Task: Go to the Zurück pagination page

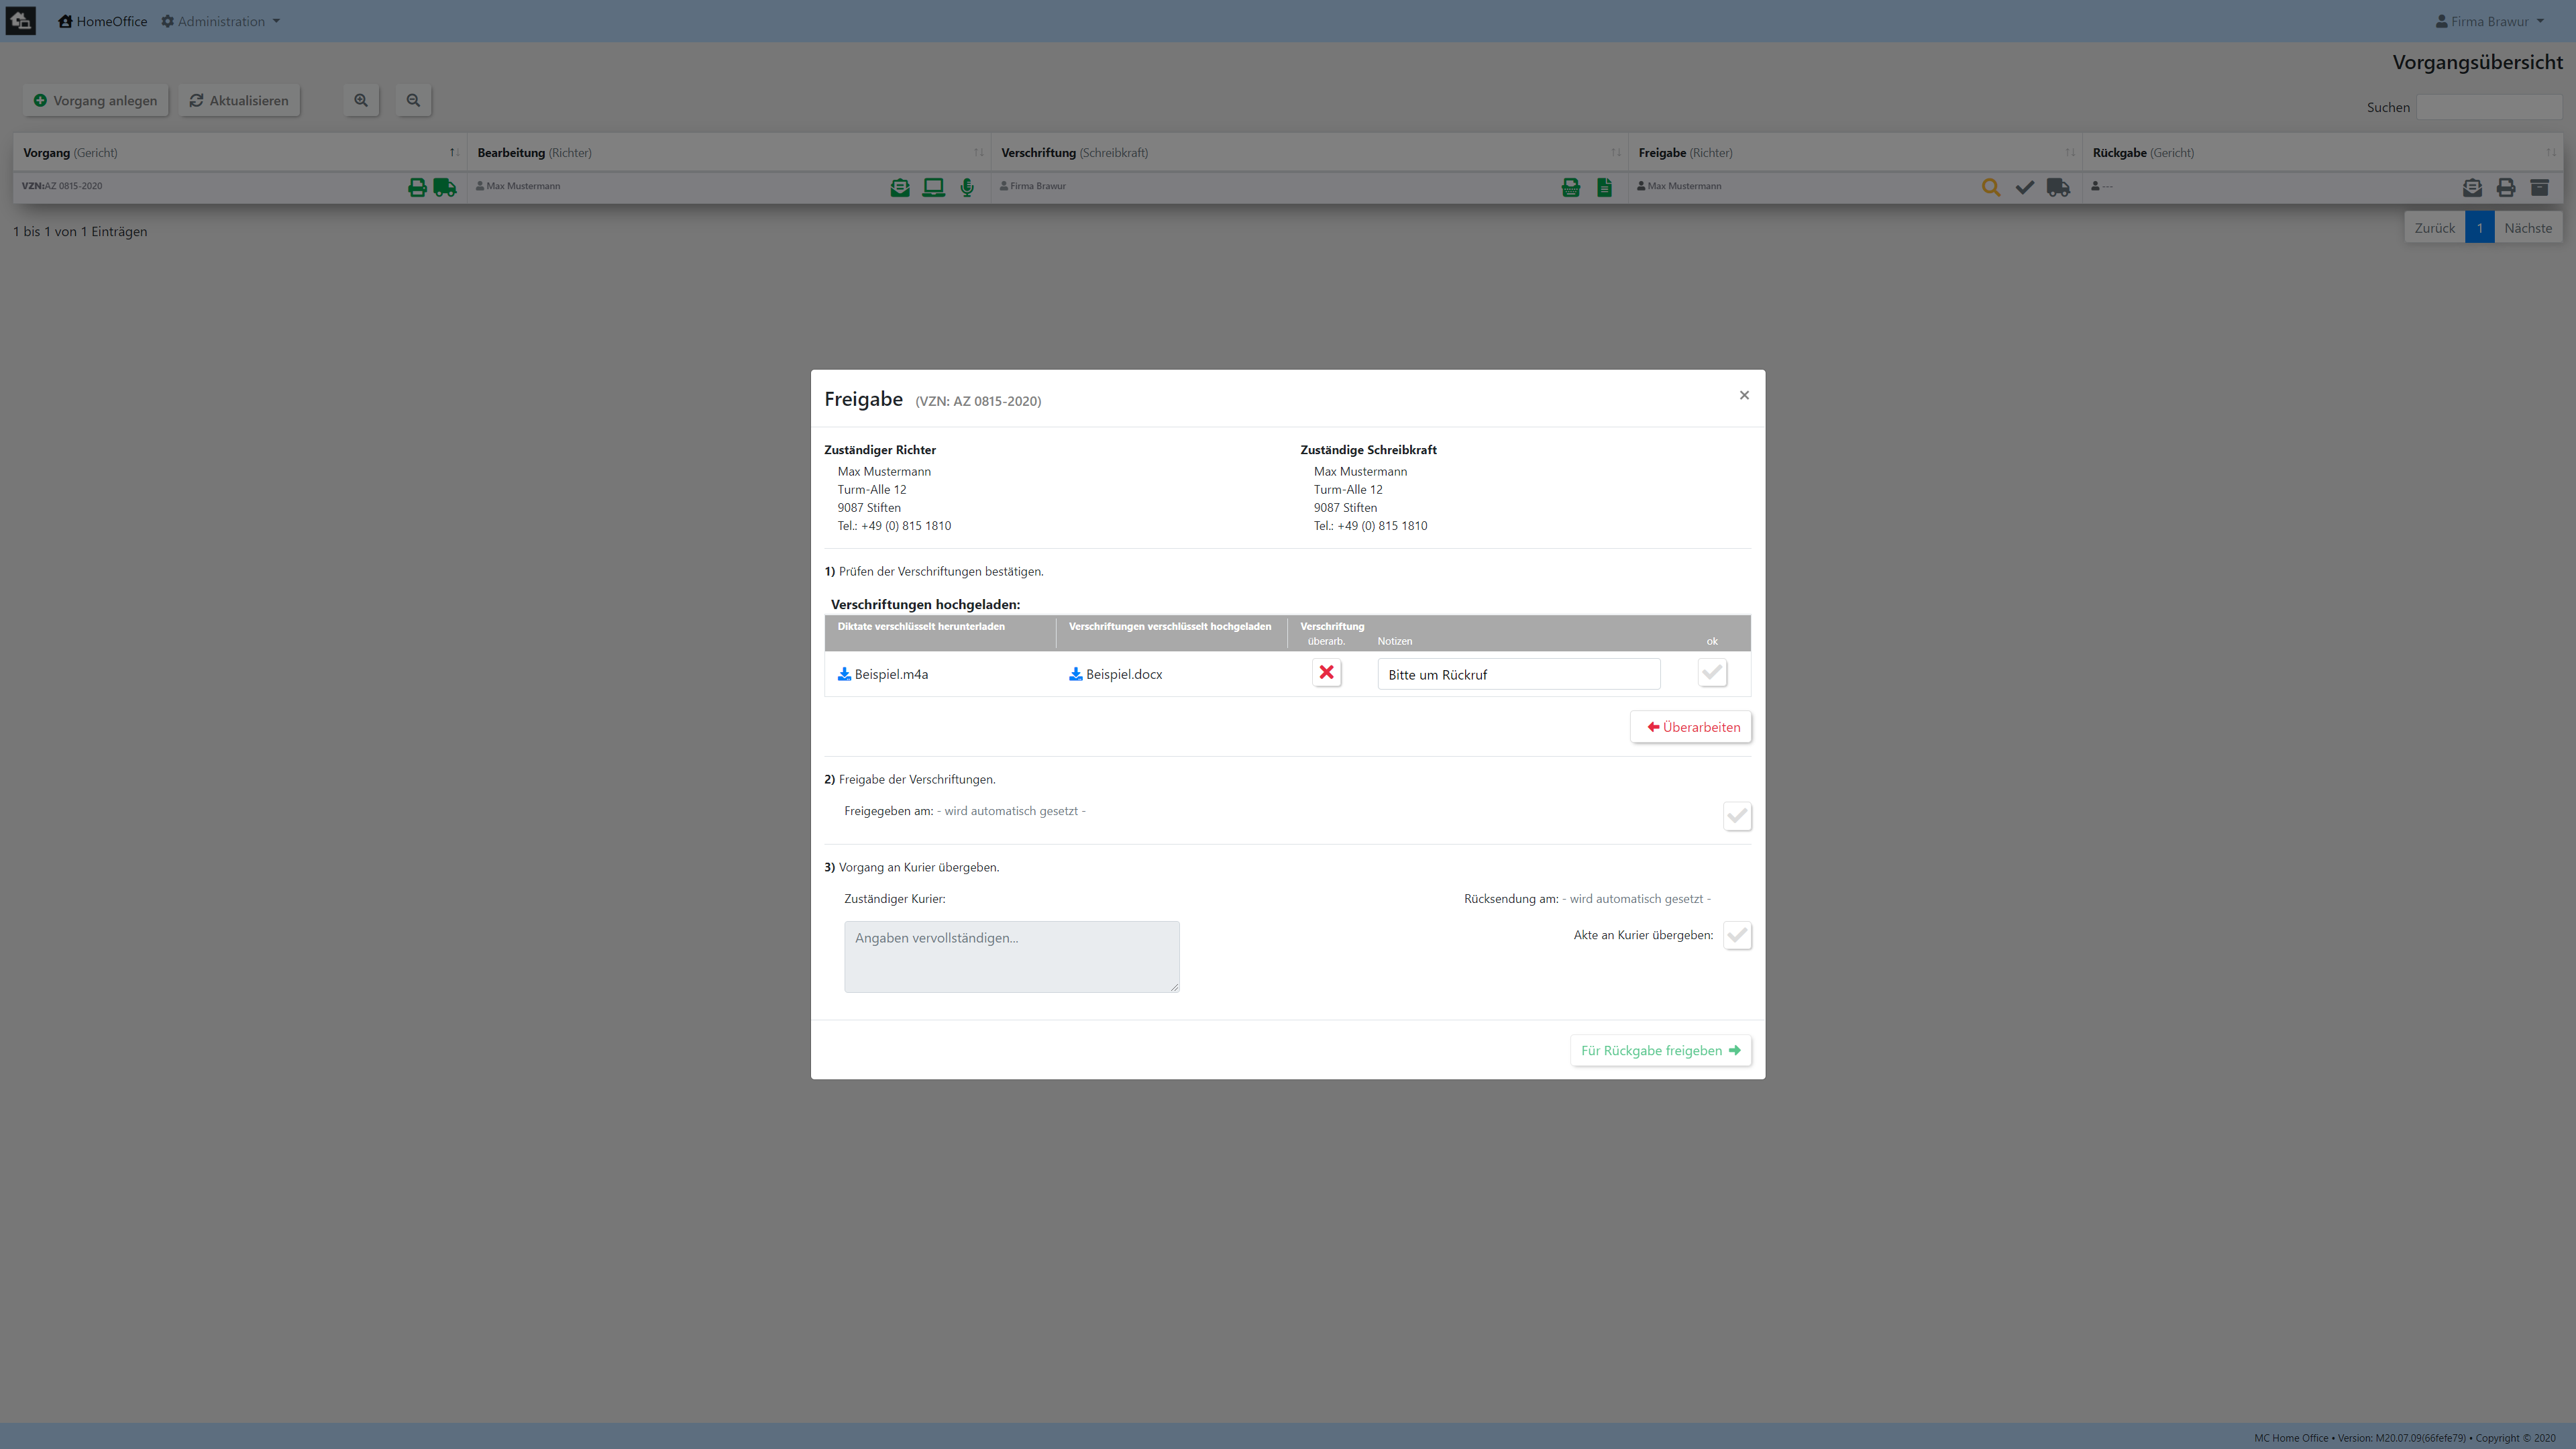Action: click(2434, 228)
